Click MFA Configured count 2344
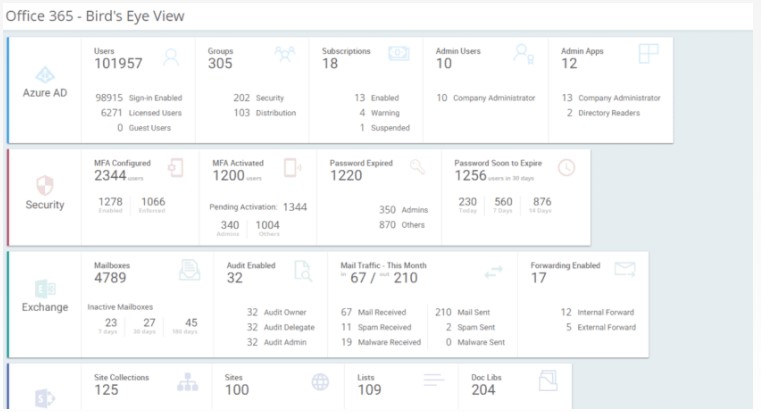 (x=110, y=176)
